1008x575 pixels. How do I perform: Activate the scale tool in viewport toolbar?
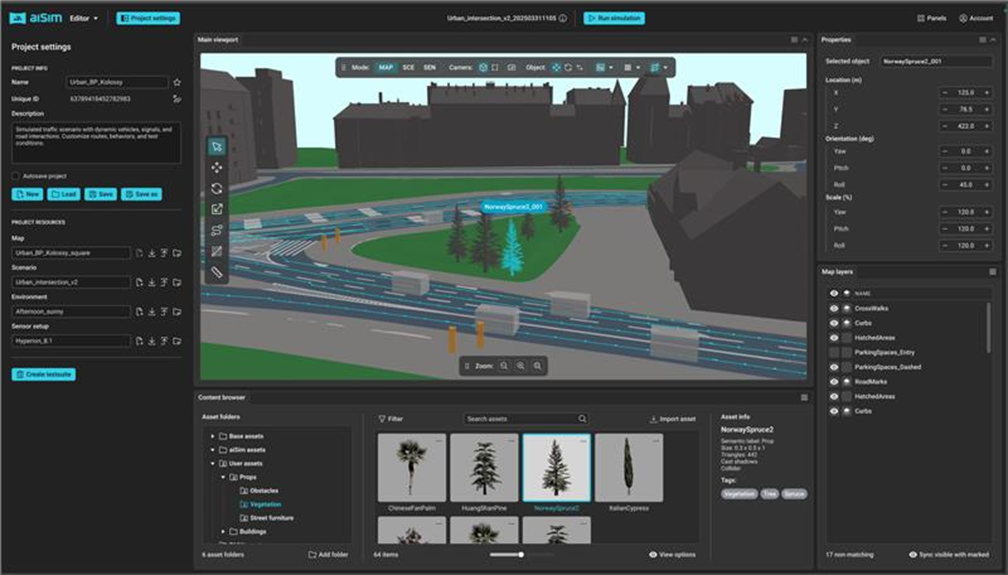pos(217,209)
